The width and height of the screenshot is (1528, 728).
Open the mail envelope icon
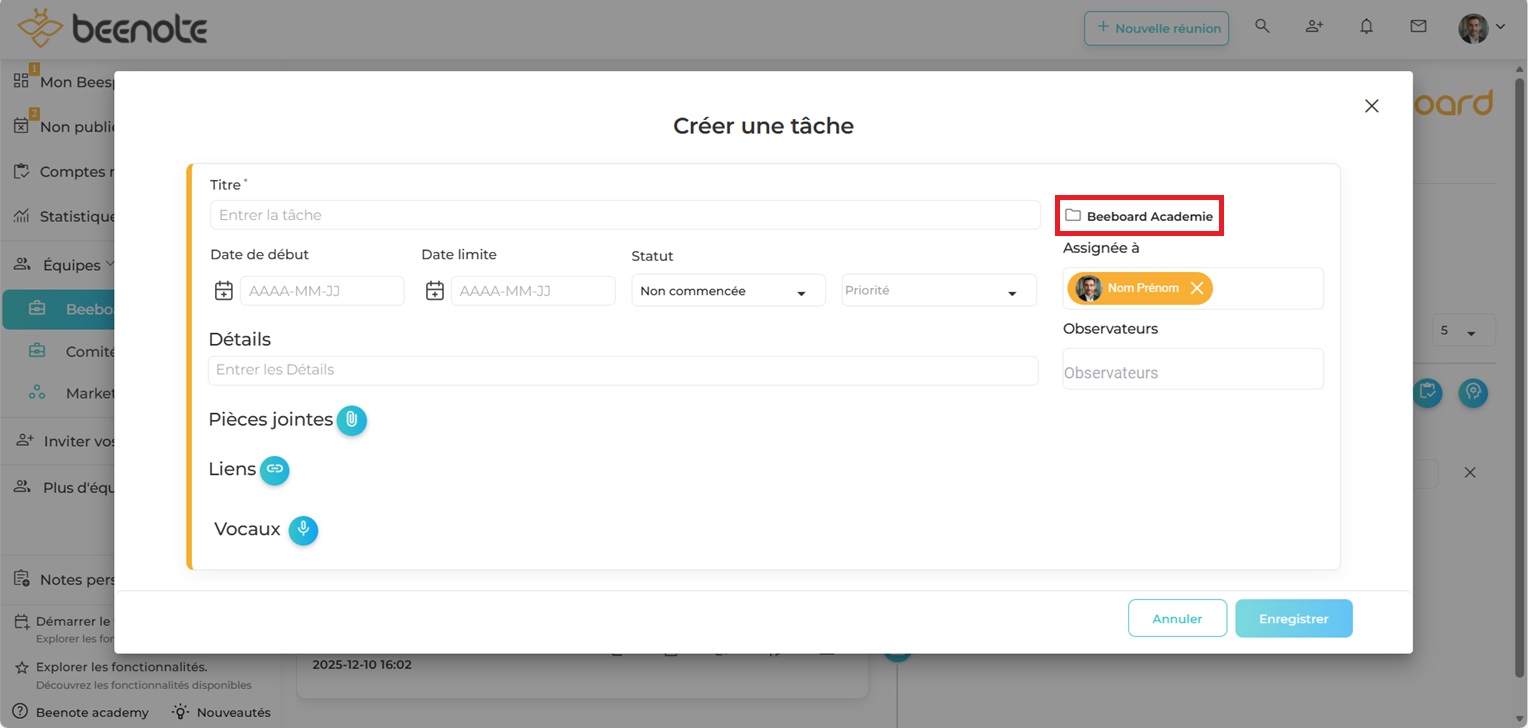click(1418, 27)
